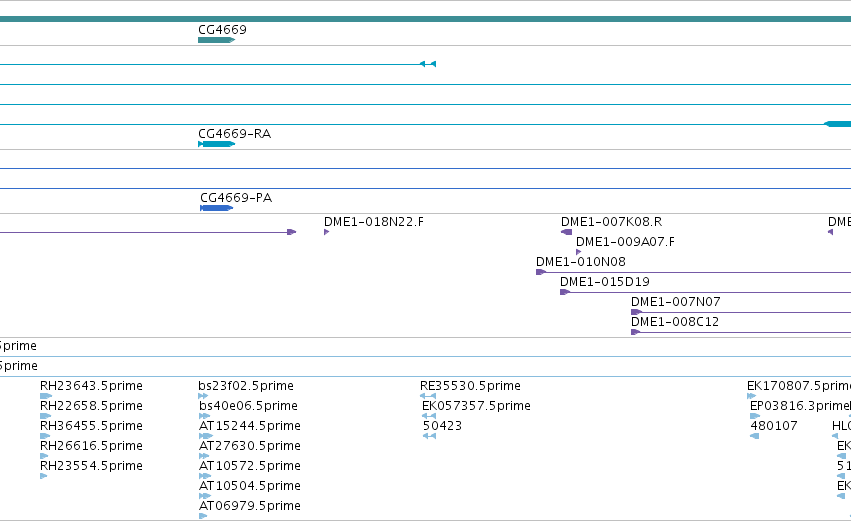Select the RH23554.5prime EST label
Viewport: 851px width, 521px height.
91,466
